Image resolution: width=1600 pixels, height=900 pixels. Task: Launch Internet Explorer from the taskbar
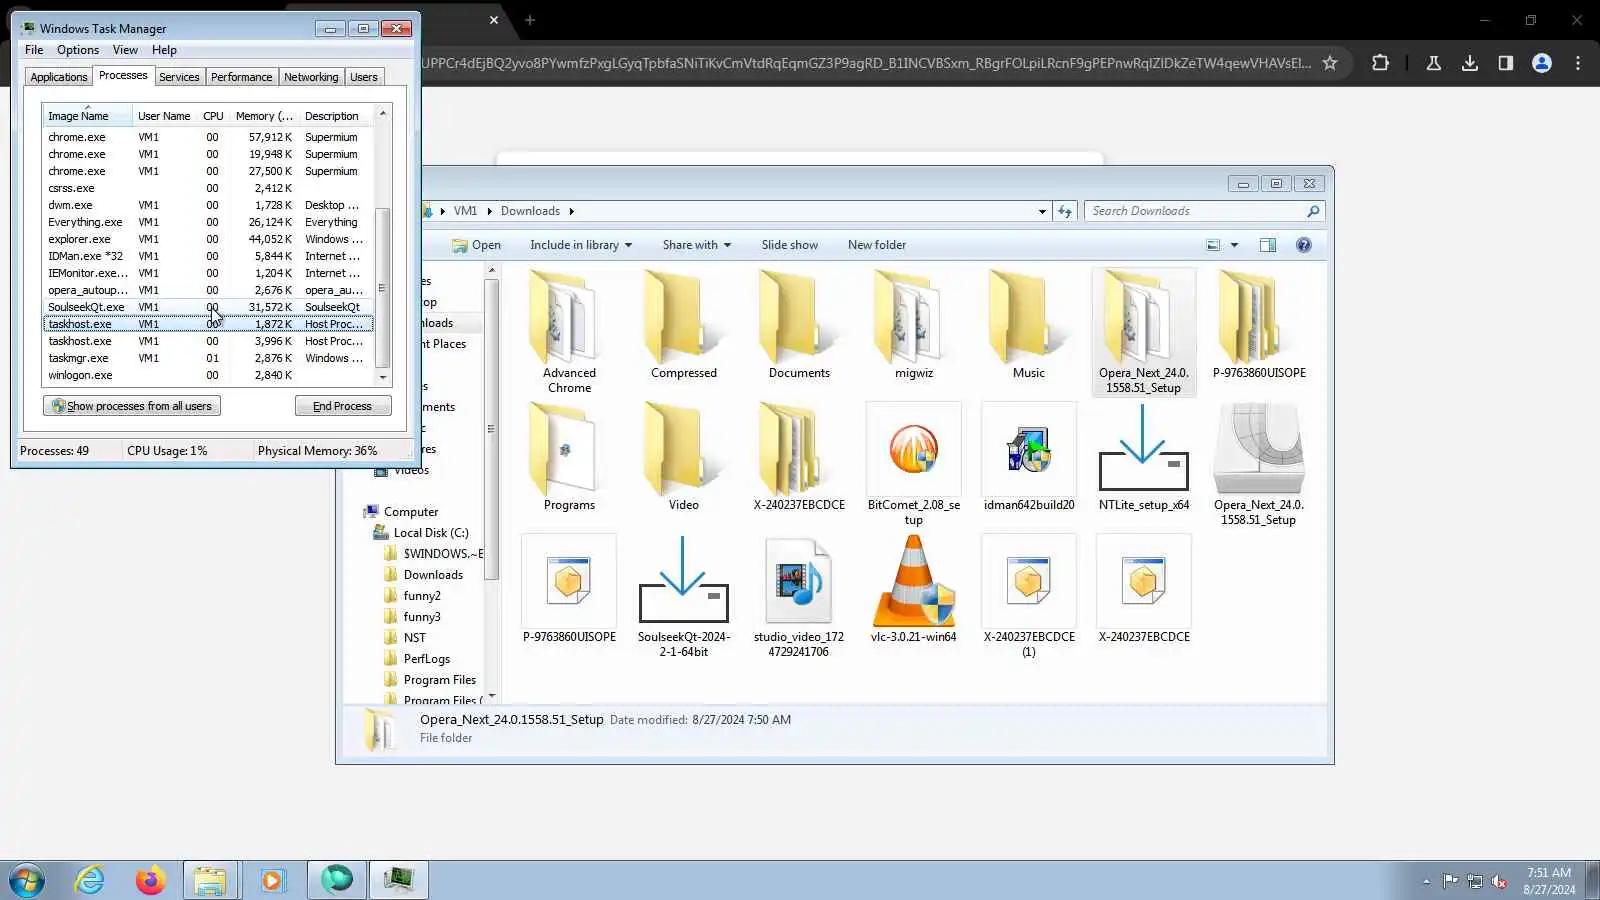tap(90, 880)
